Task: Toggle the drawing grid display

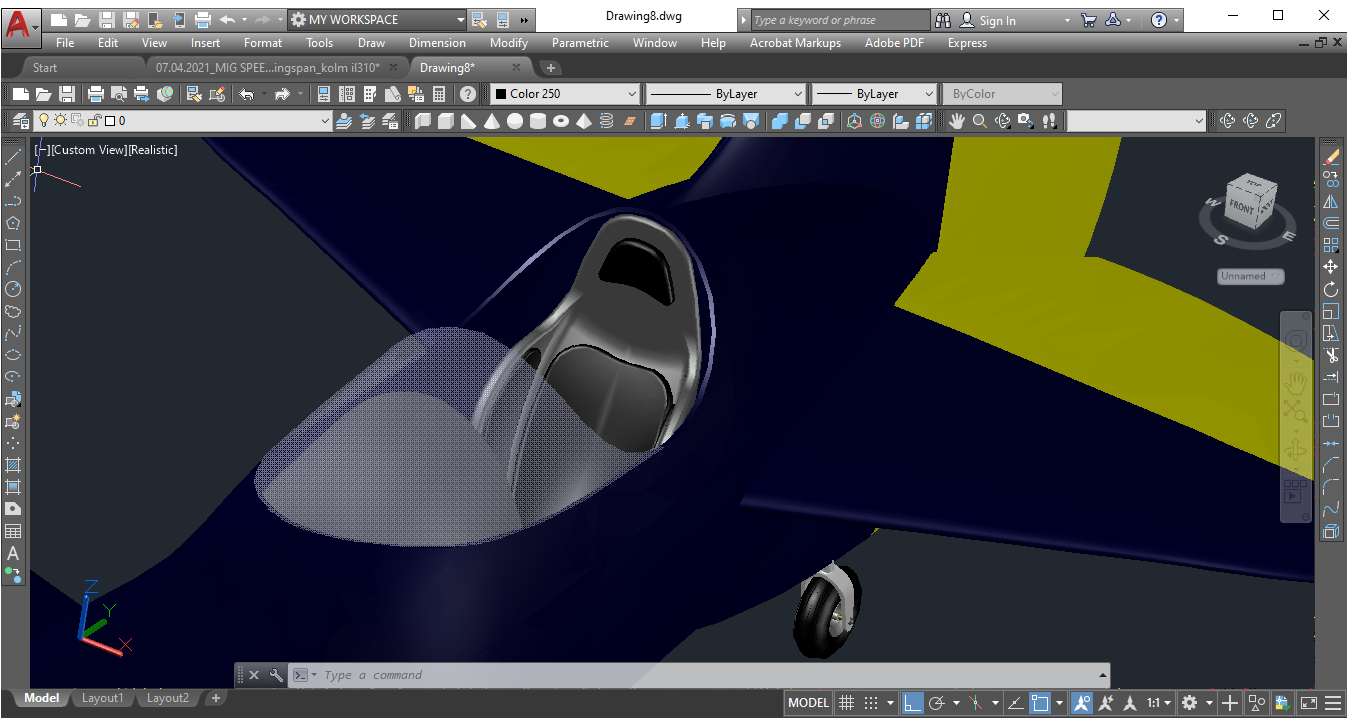Action: point(846,703)
